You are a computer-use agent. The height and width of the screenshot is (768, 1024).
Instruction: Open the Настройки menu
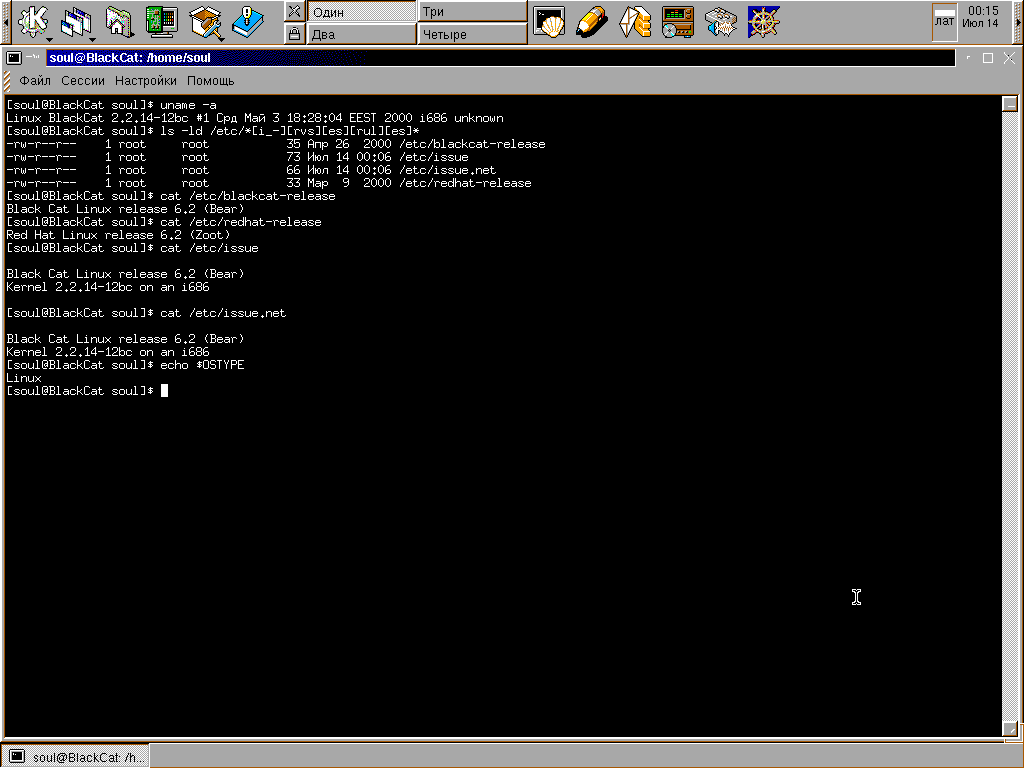click(x=146, y=80)
